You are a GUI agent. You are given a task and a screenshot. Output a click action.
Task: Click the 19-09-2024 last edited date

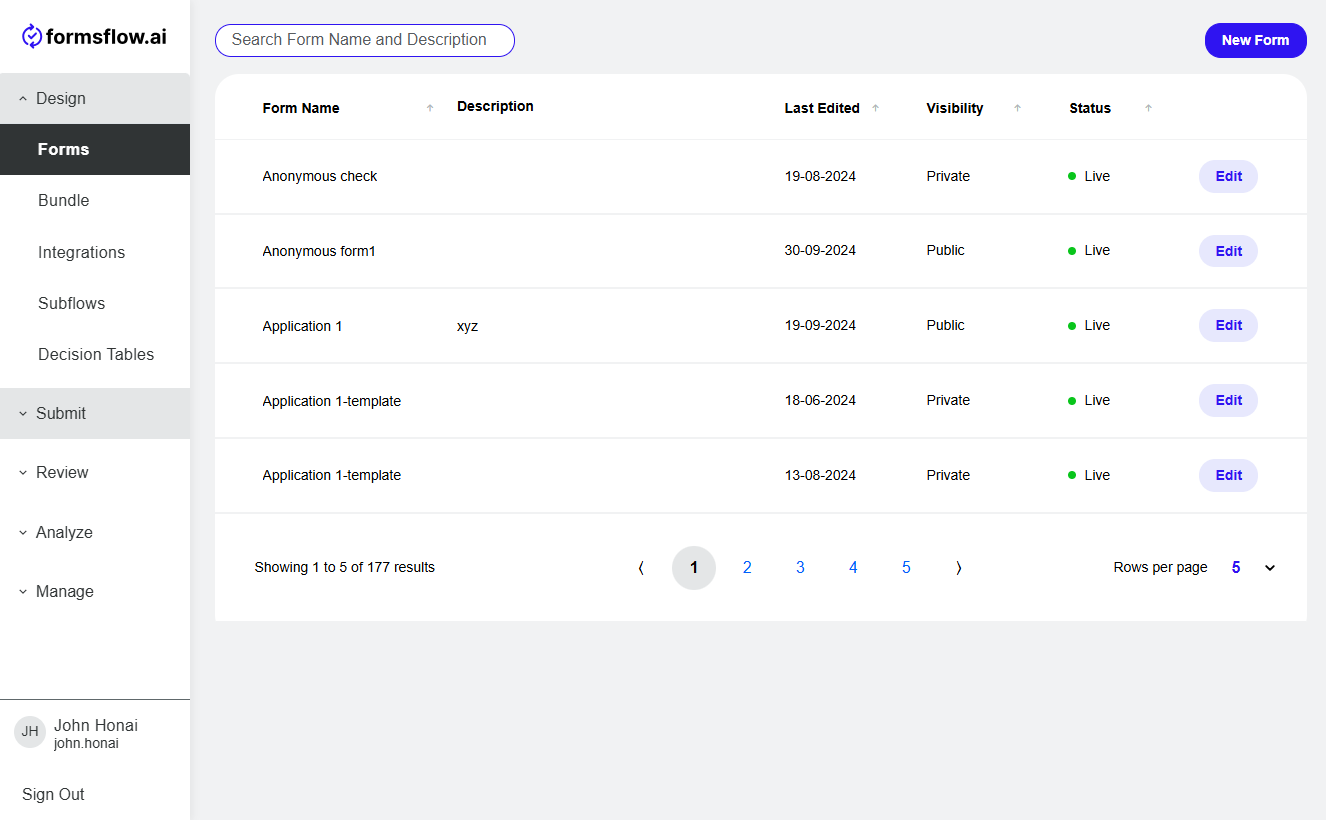tap(820, 325)
